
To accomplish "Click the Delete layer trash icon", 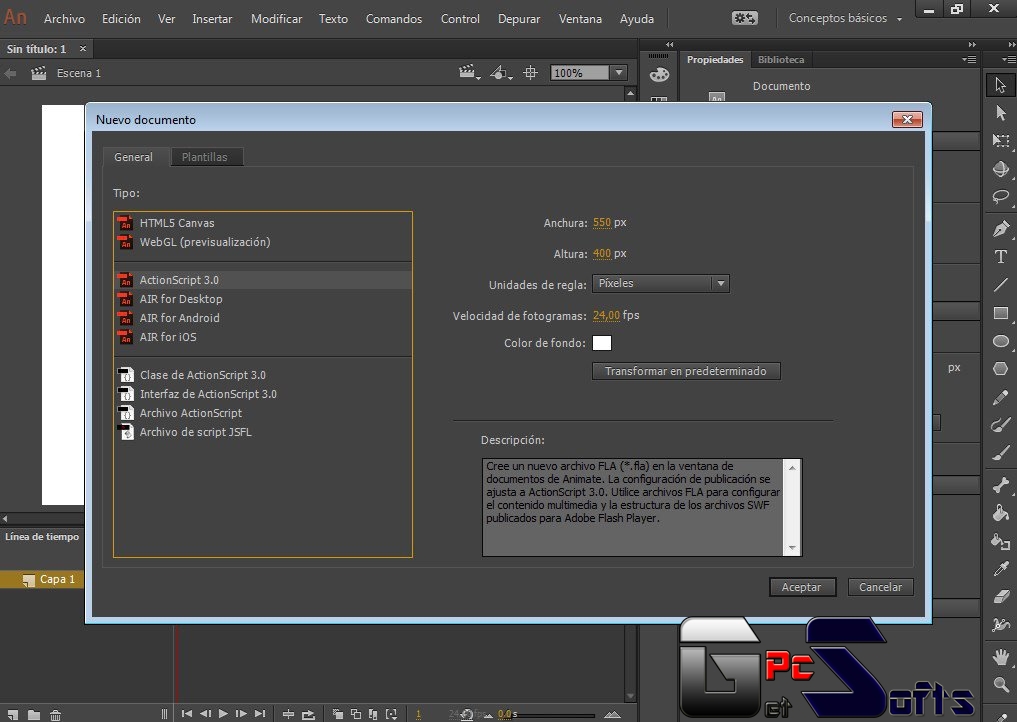I will [x=55, y=715].
